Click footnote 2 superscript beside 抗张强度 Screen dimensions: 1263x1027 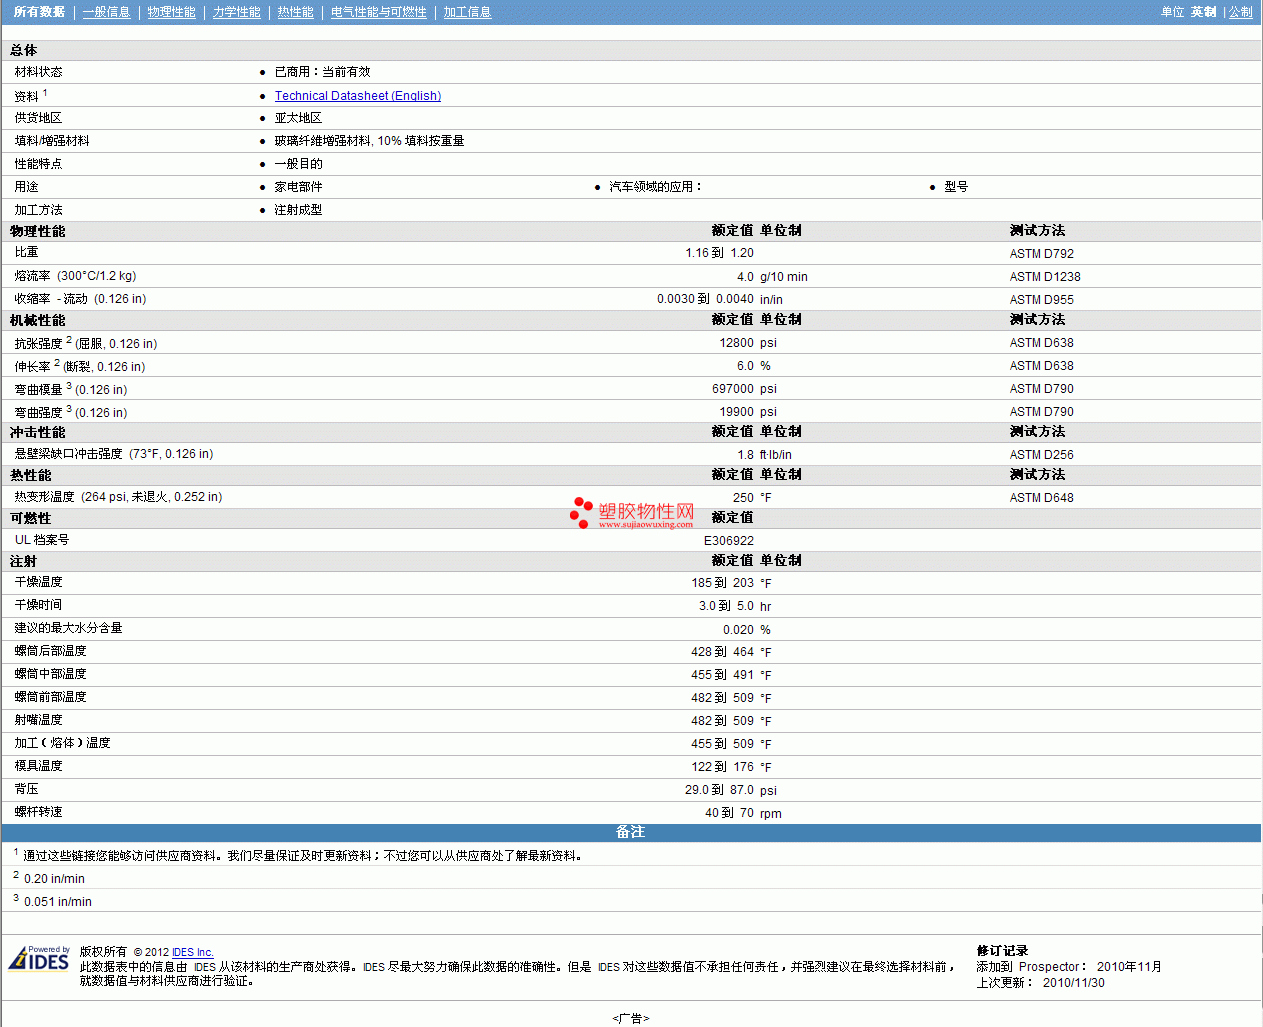pyautogui.click(x=69, y=339)
